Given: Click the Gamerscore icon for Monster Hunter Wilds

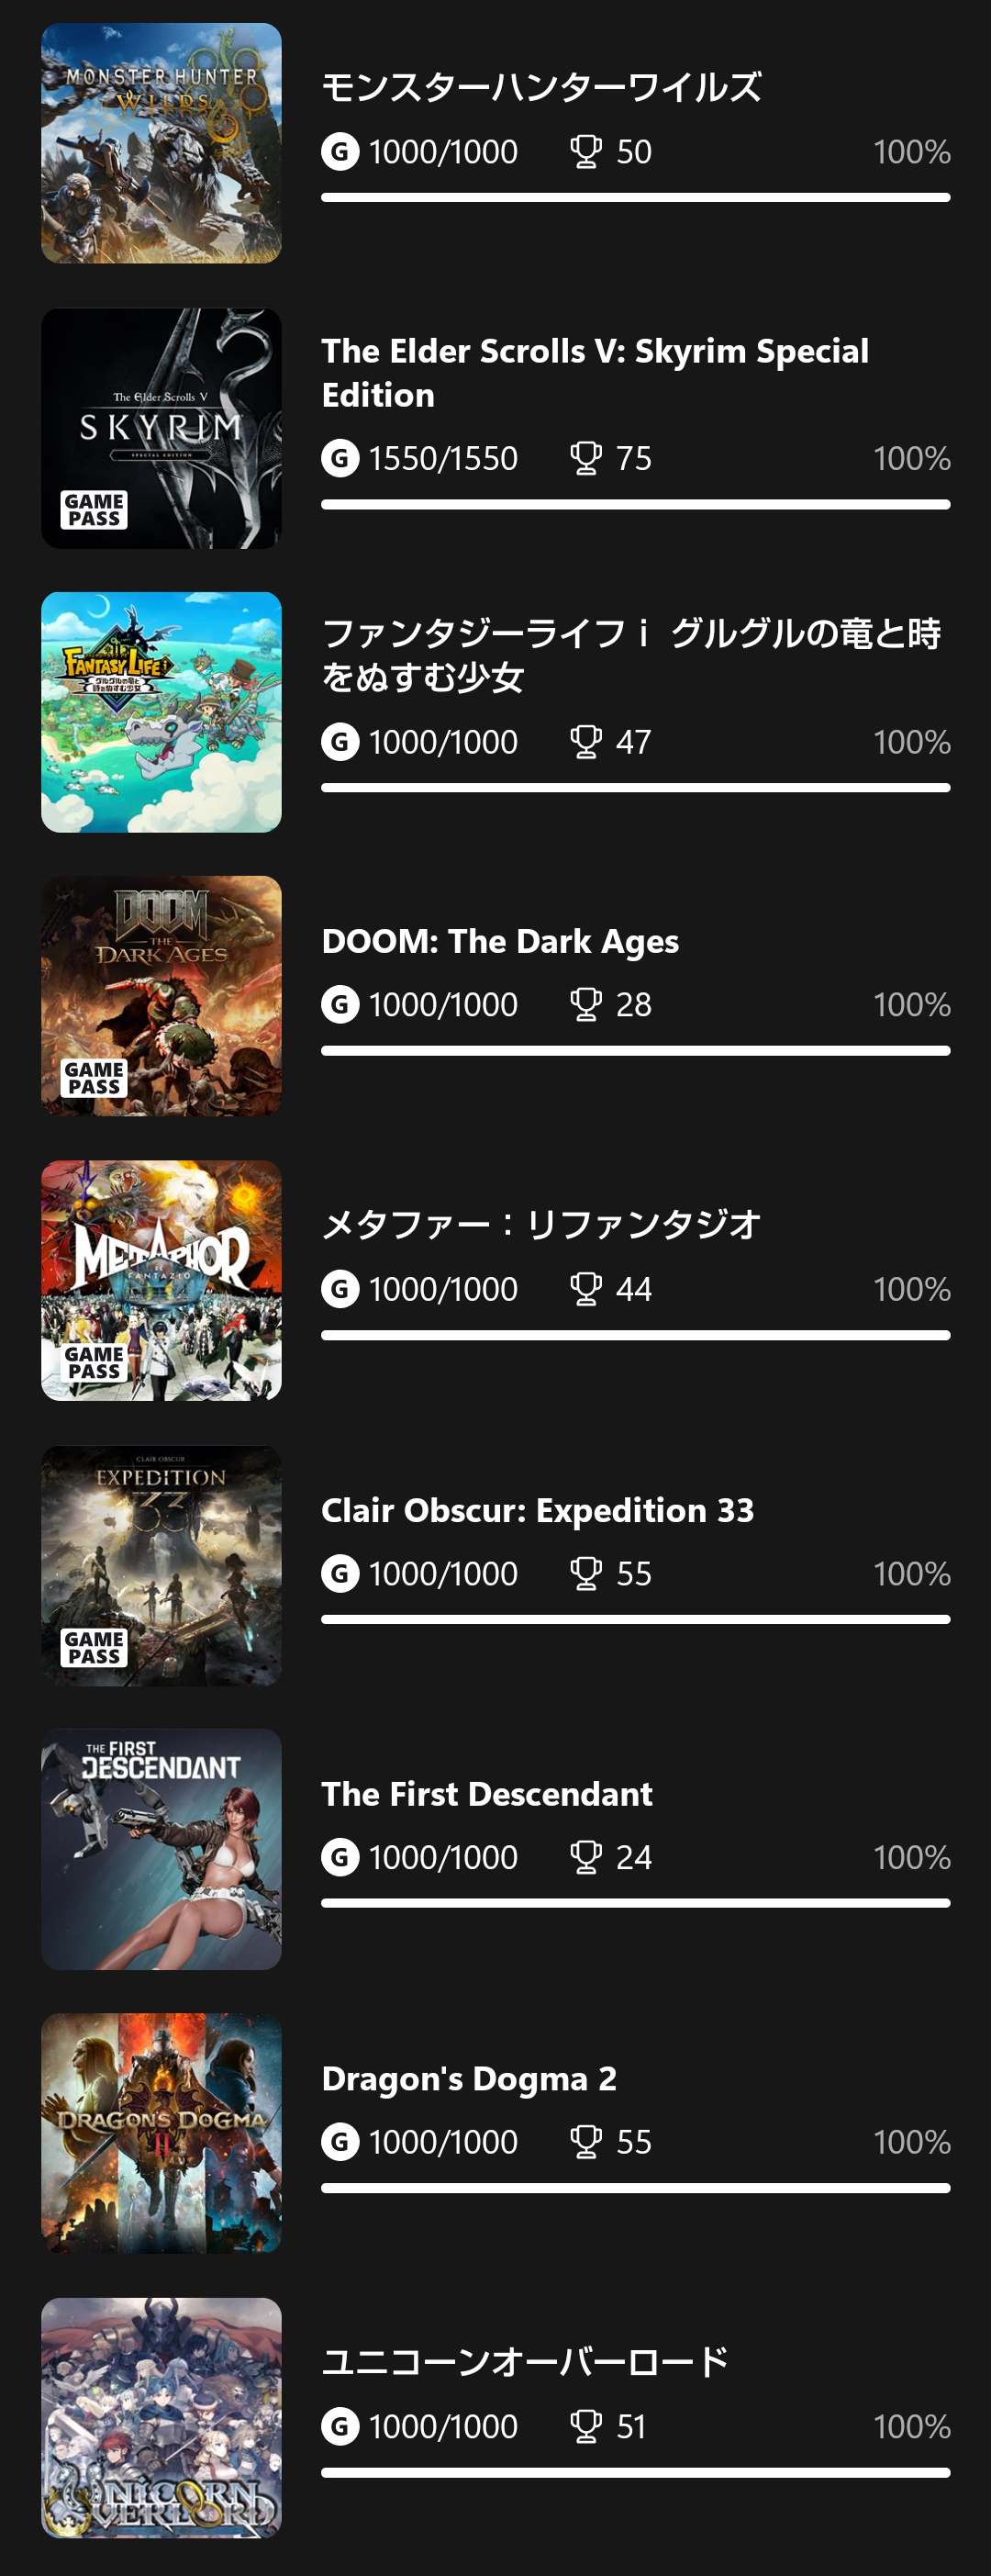Looking at the screenshot, I should (x=340, y=152).
